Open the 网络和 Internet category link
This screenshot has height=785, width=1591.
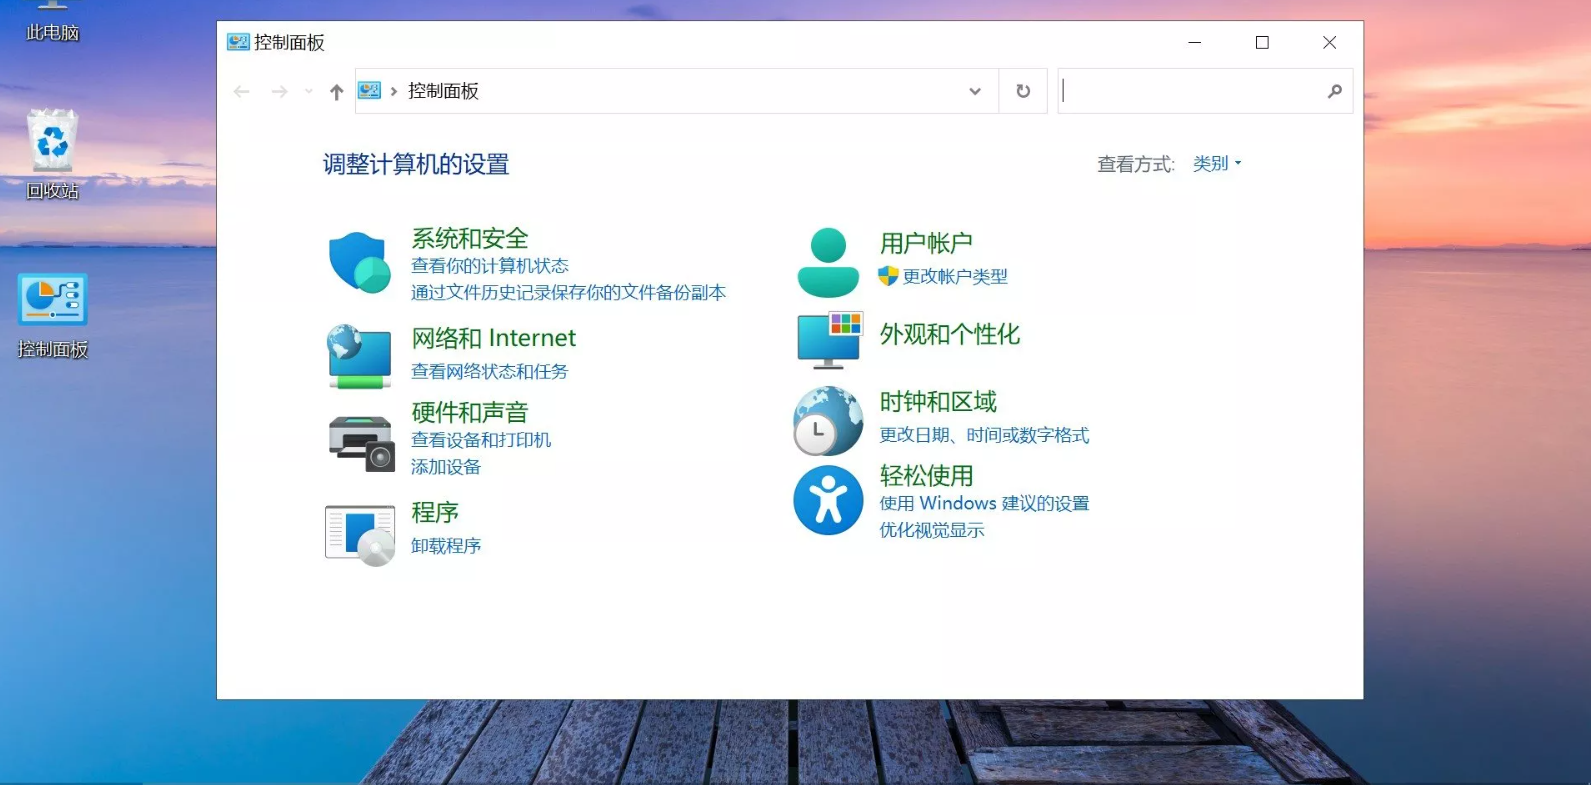pos(494,338)
